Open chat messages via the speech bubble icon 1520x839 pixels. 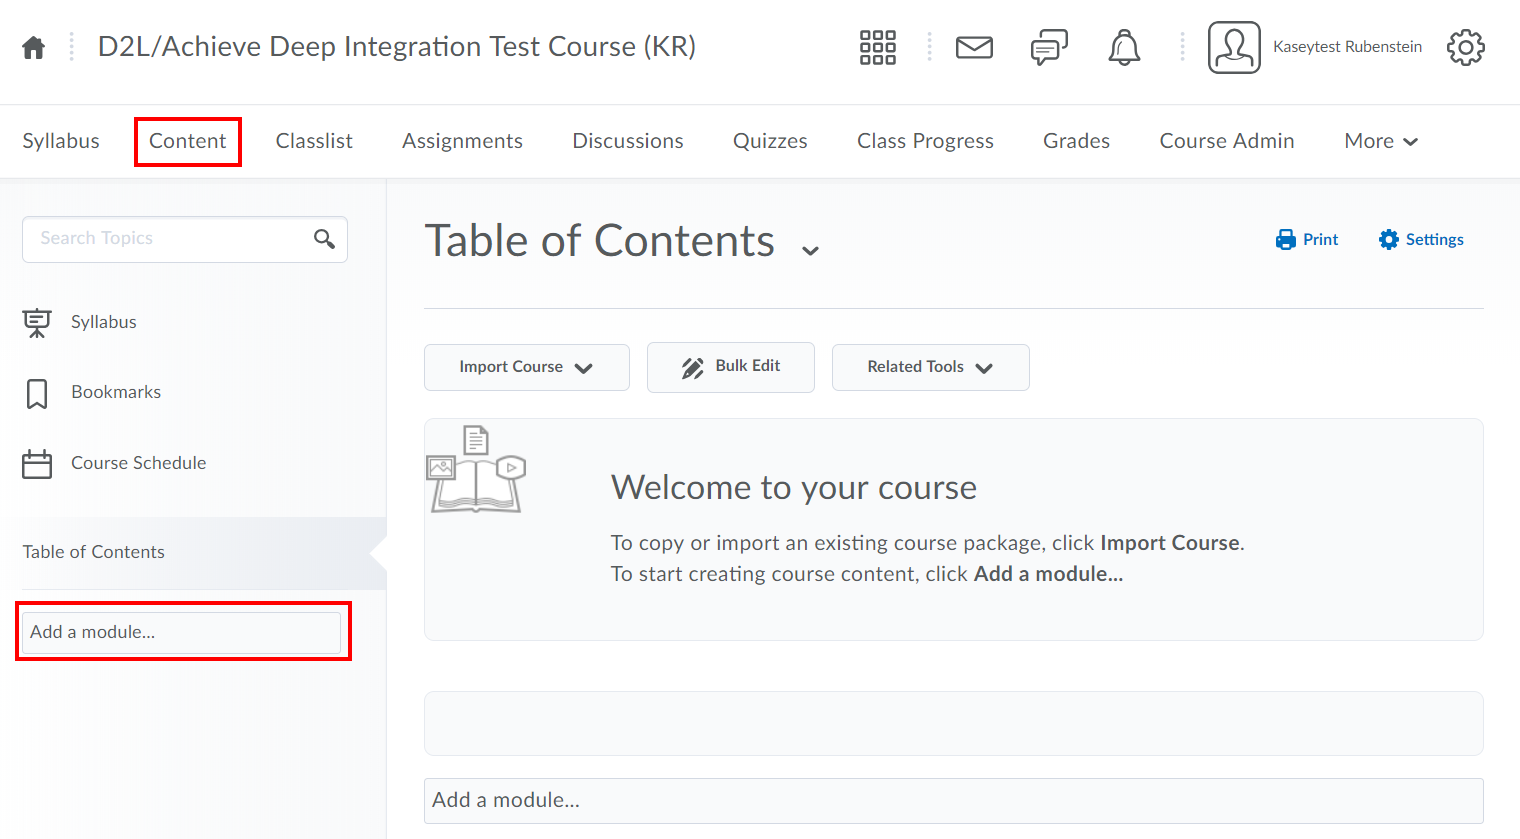[x=1048, y=46]
